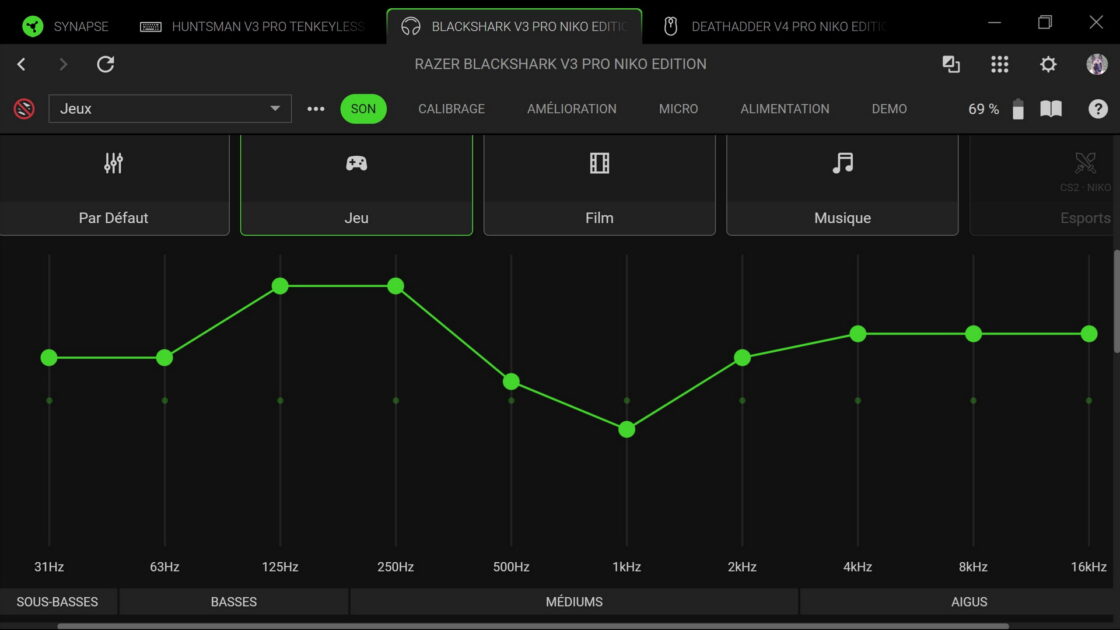The height and width of the screenshot is (630, 1120).
Task: Select the Film equalizer preset
Action: 599,185
